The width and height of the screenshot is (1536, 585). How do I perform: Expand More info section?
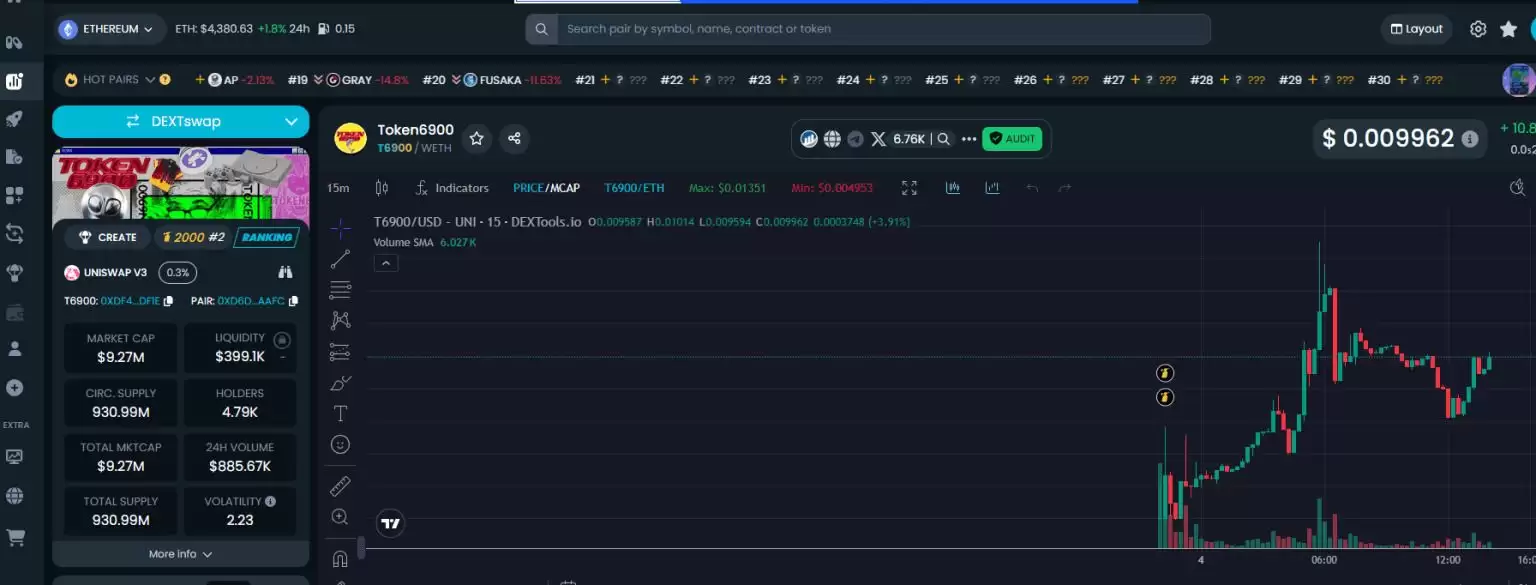(x=180, y=554)
